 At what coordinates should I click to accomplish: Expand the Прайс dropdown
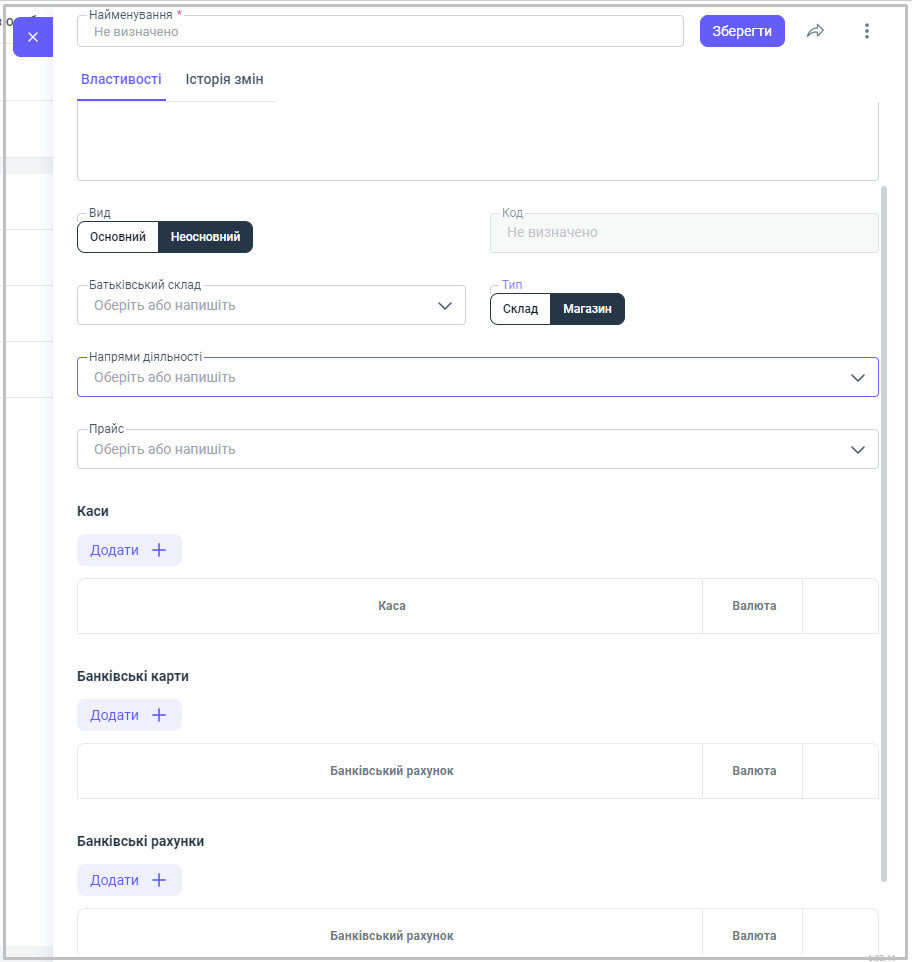pyautogui.click(x=857, y=449)
